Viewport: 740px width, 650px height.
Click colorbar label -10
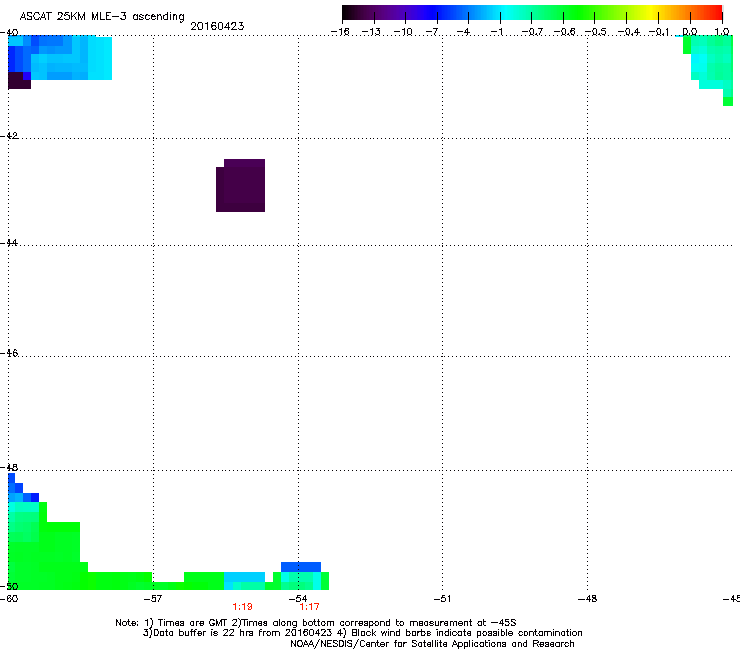tap(403, 32)
